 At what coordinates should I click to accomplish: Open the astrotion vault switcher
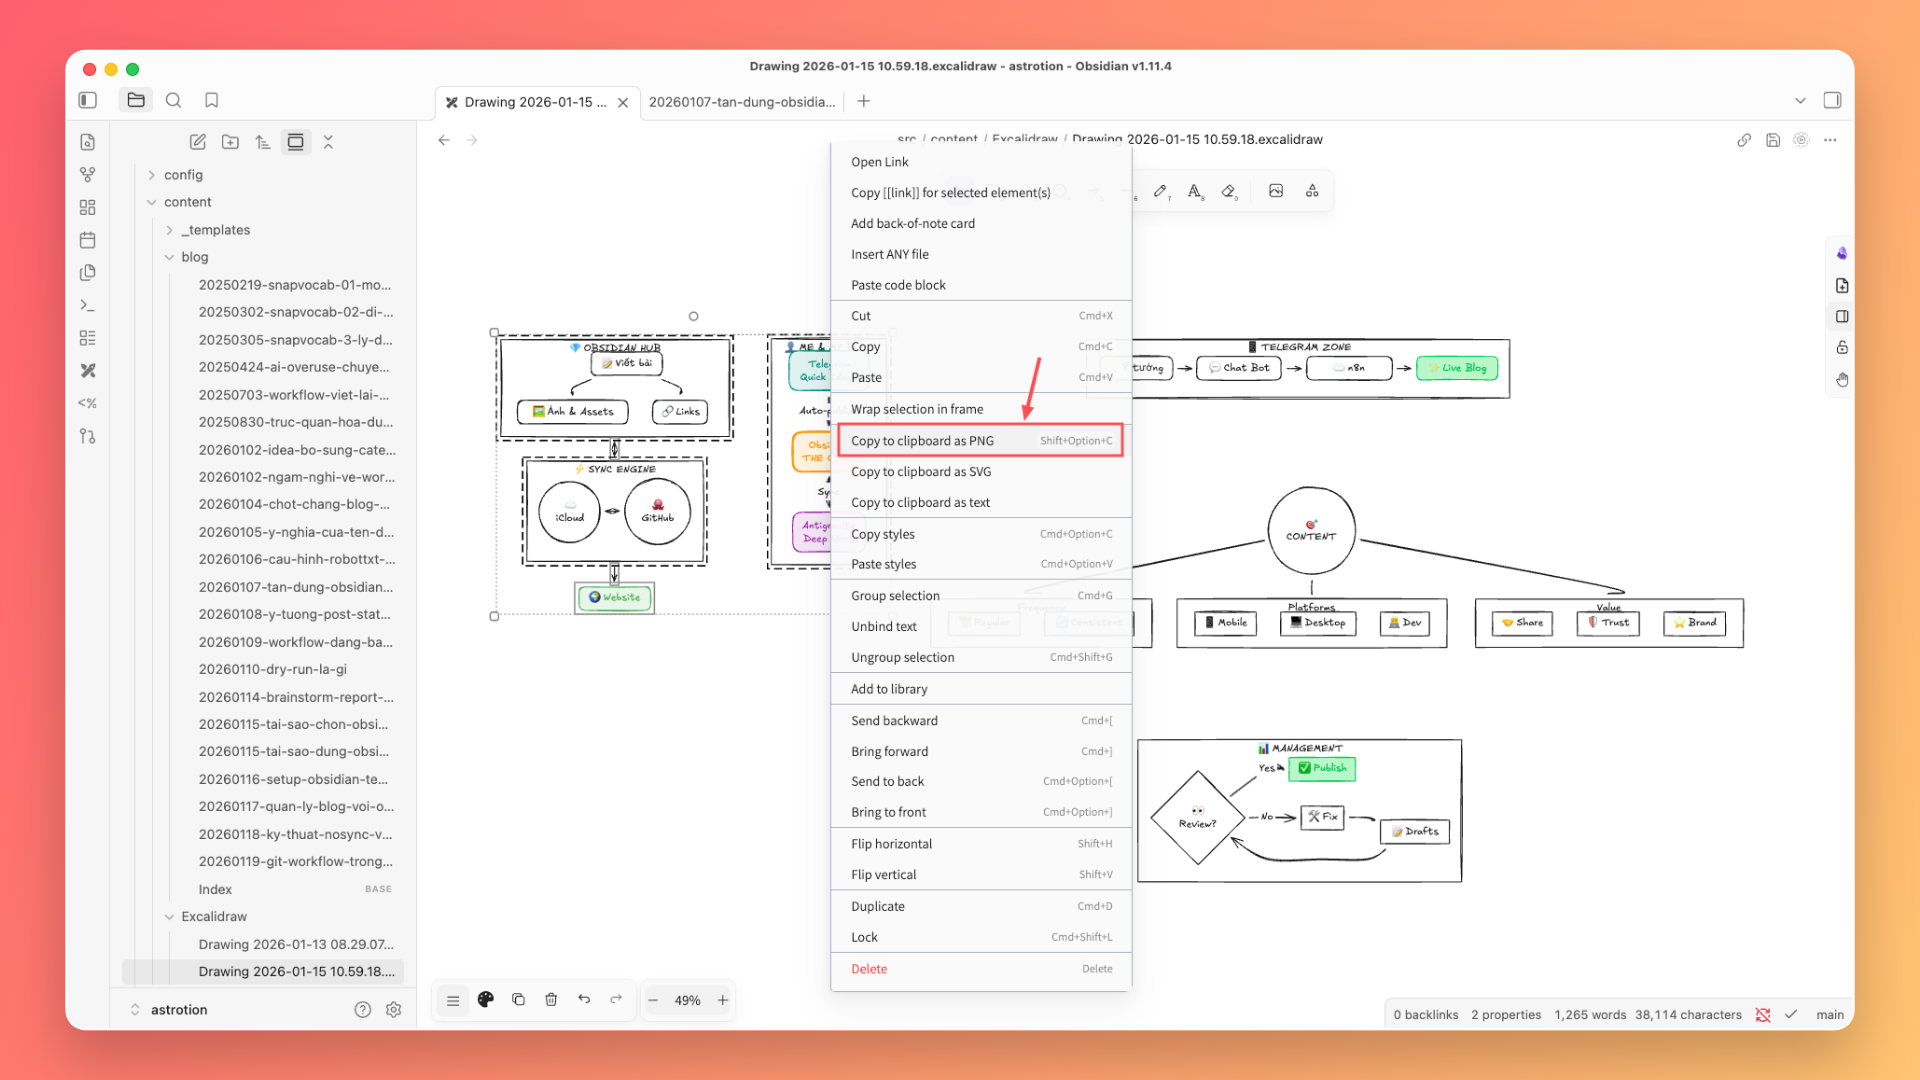(x=170, y=1010)
